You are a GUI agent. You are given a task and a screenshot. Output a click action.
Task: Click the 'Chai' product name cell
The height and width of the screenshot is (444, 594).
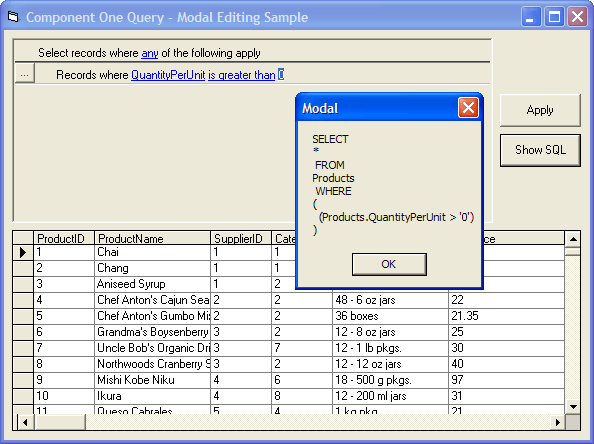152,252
